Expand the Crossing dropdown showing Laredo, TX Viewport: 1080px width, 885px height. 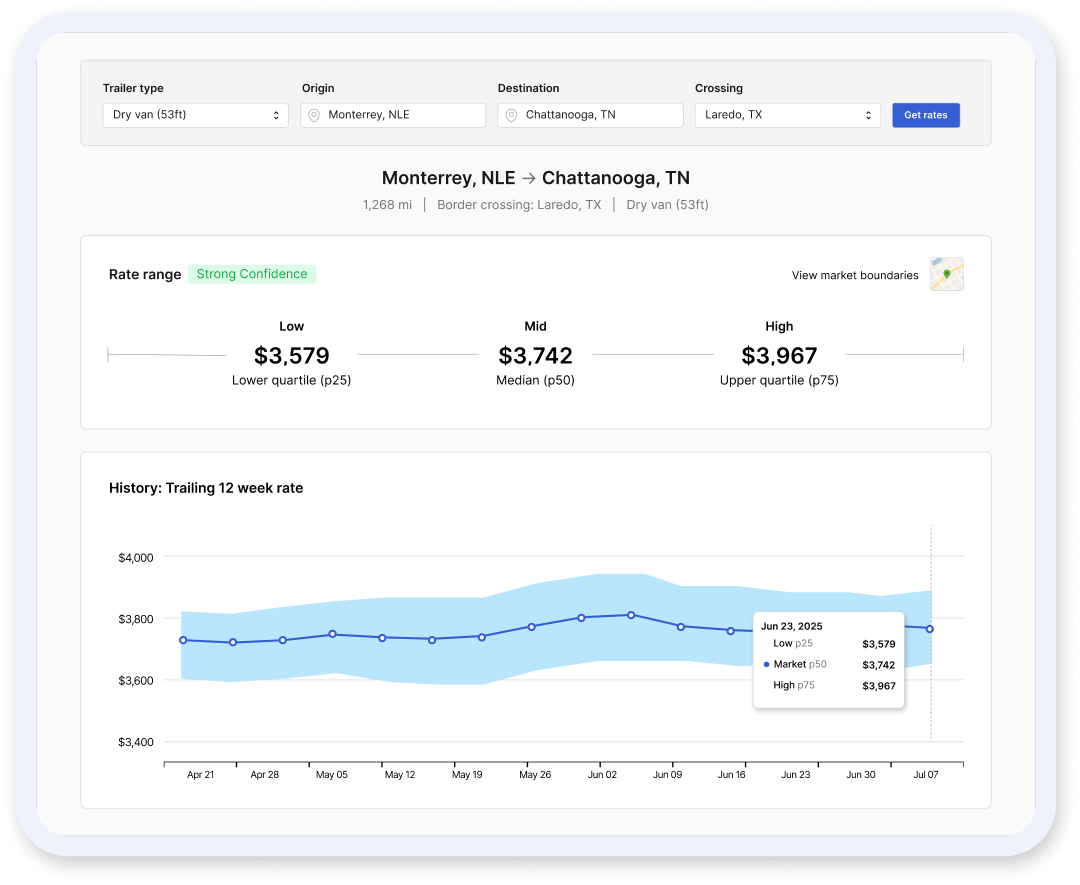(787, 115)
